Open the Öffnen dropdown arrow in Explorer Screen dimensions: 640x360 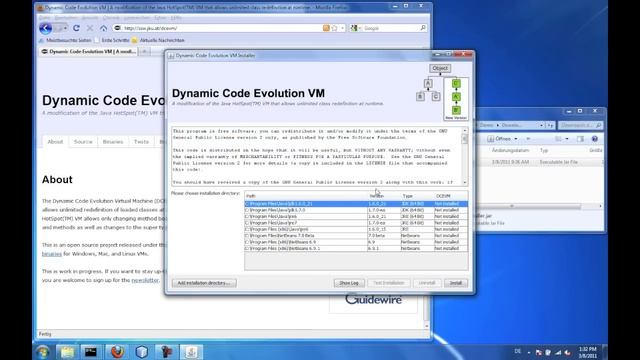coord(516,139)
